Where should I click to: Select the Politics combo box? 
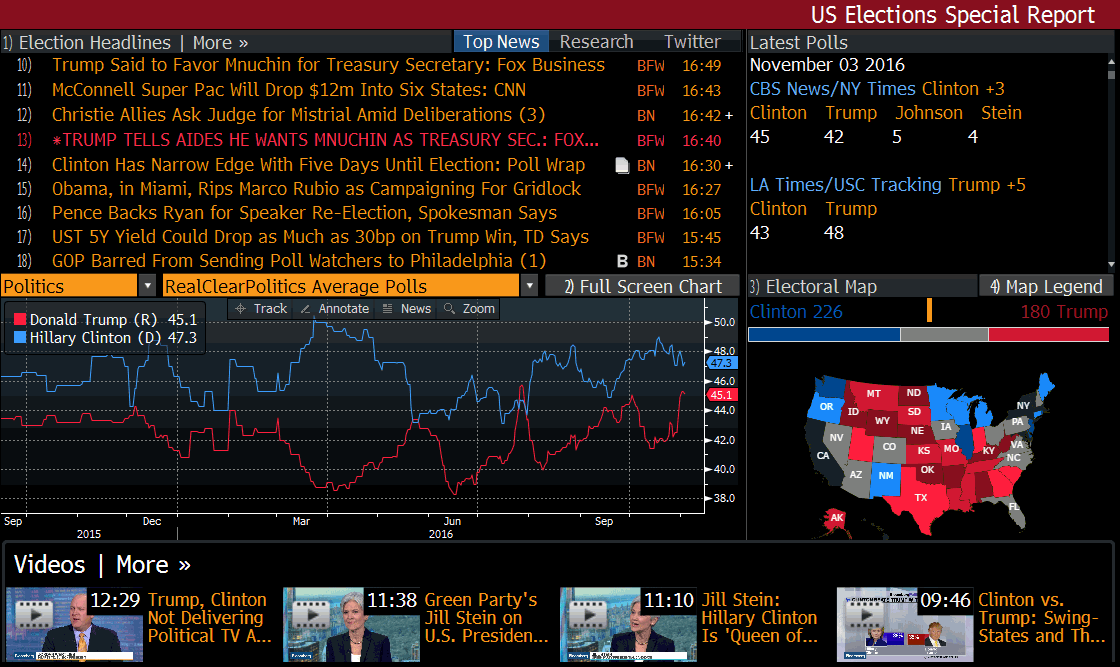coord(69,286)
